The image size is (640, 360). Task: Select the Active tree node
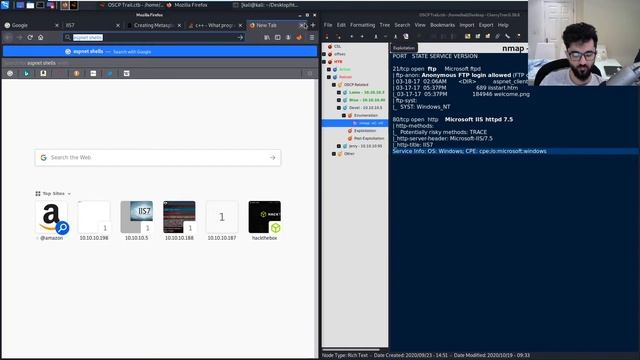coord(344,69)
